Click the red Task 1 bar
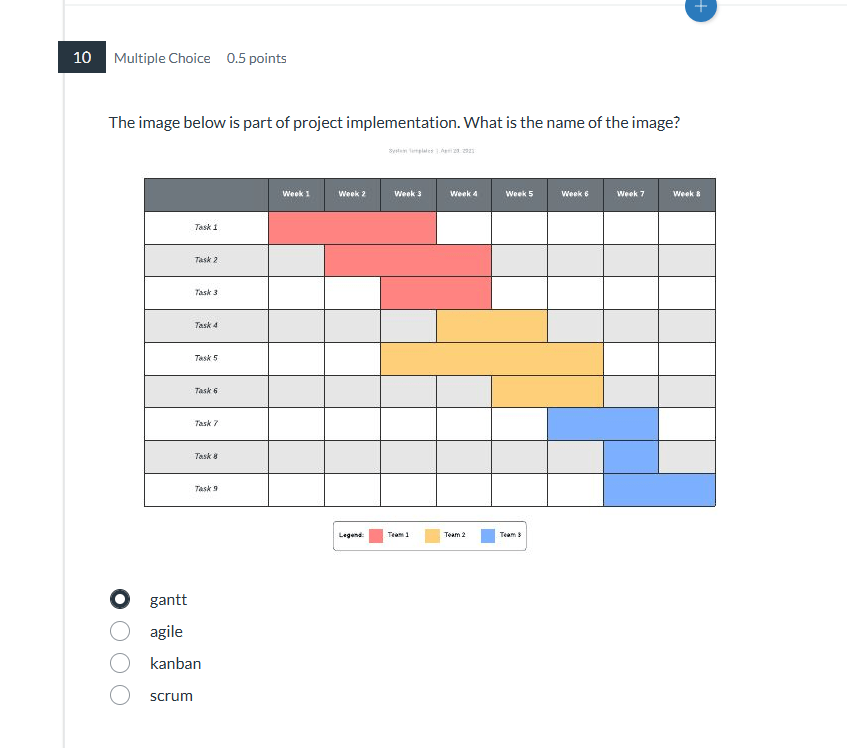Viewport: 847px width, 748px height. click(352, 228)
